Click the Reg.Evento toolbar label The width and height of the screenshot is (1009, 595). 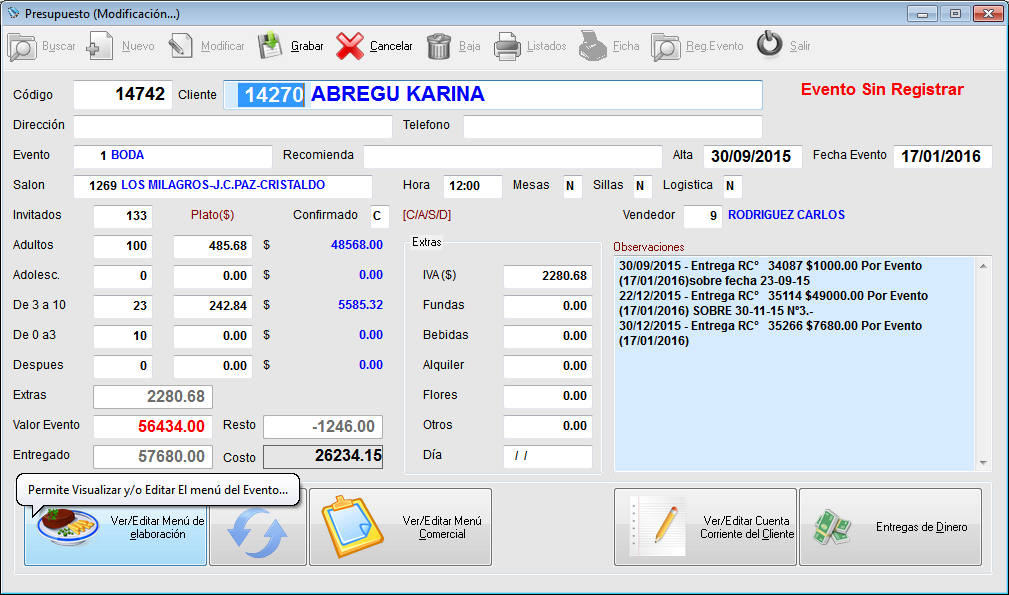(714, 46)
